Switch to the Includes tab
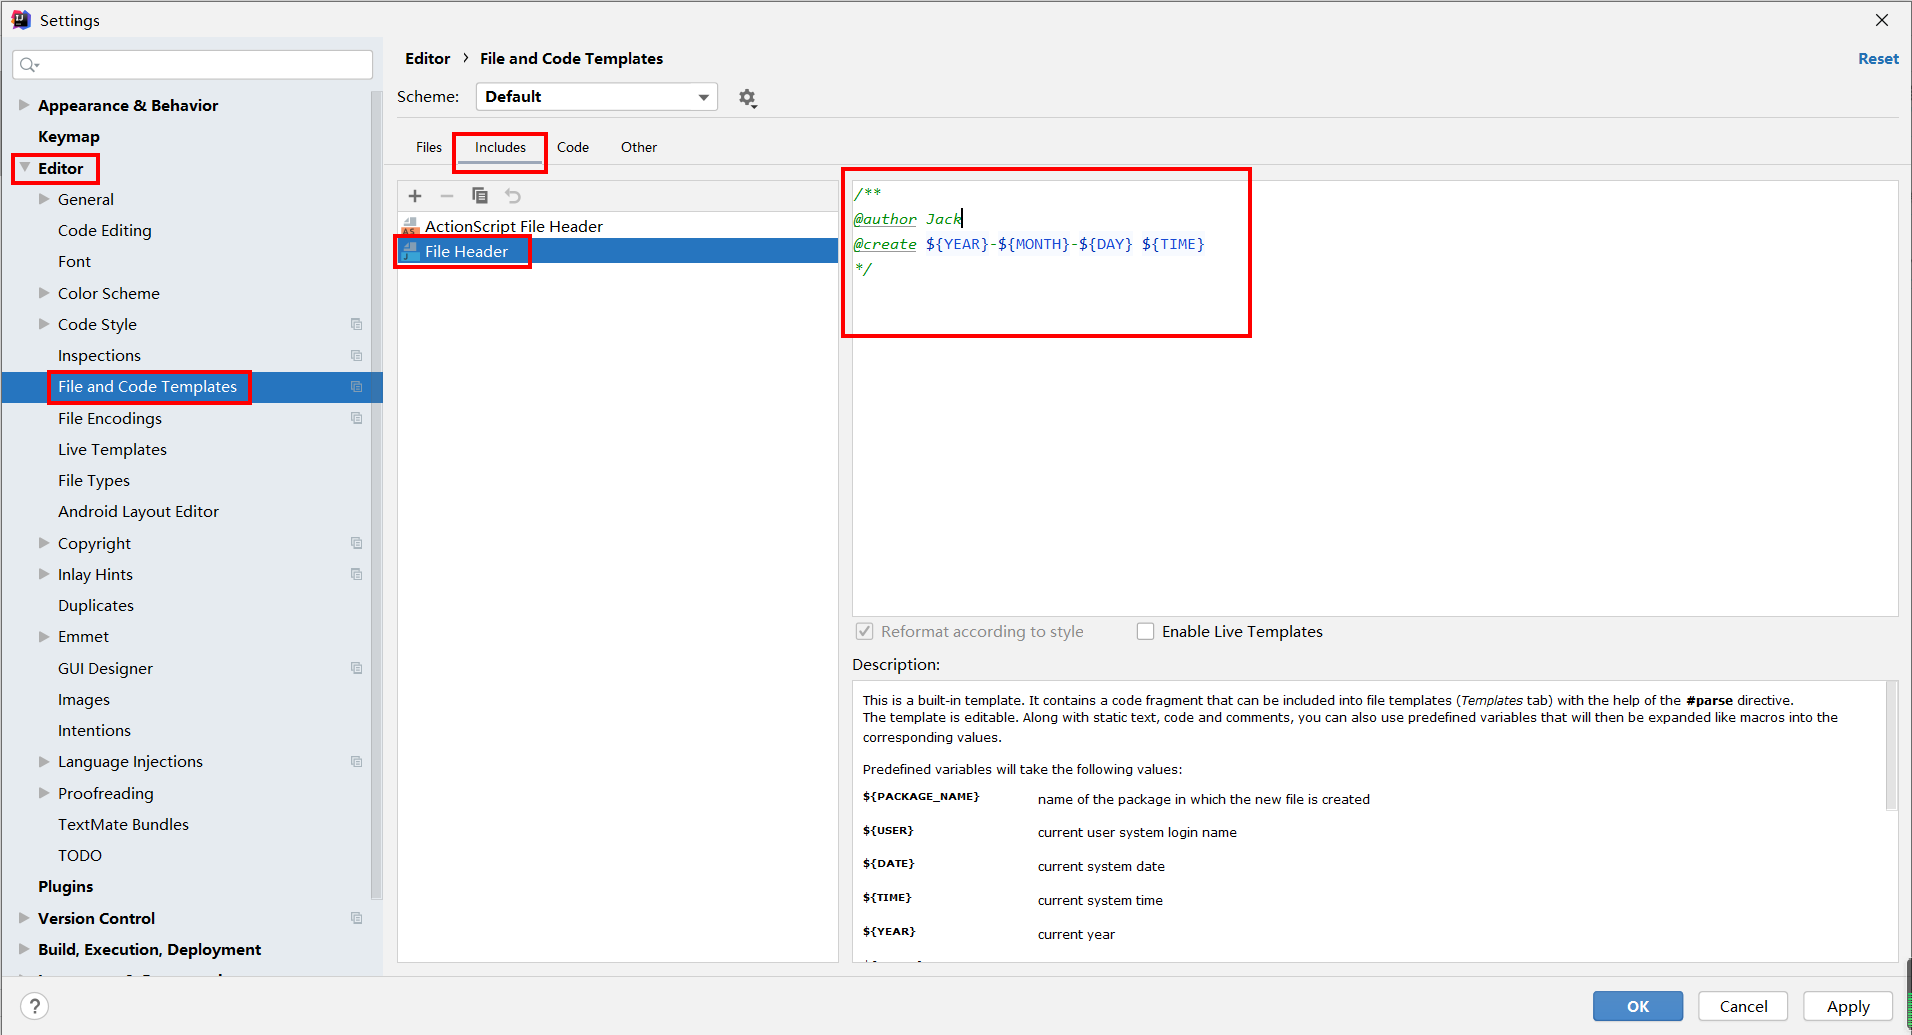 [500, 147]
